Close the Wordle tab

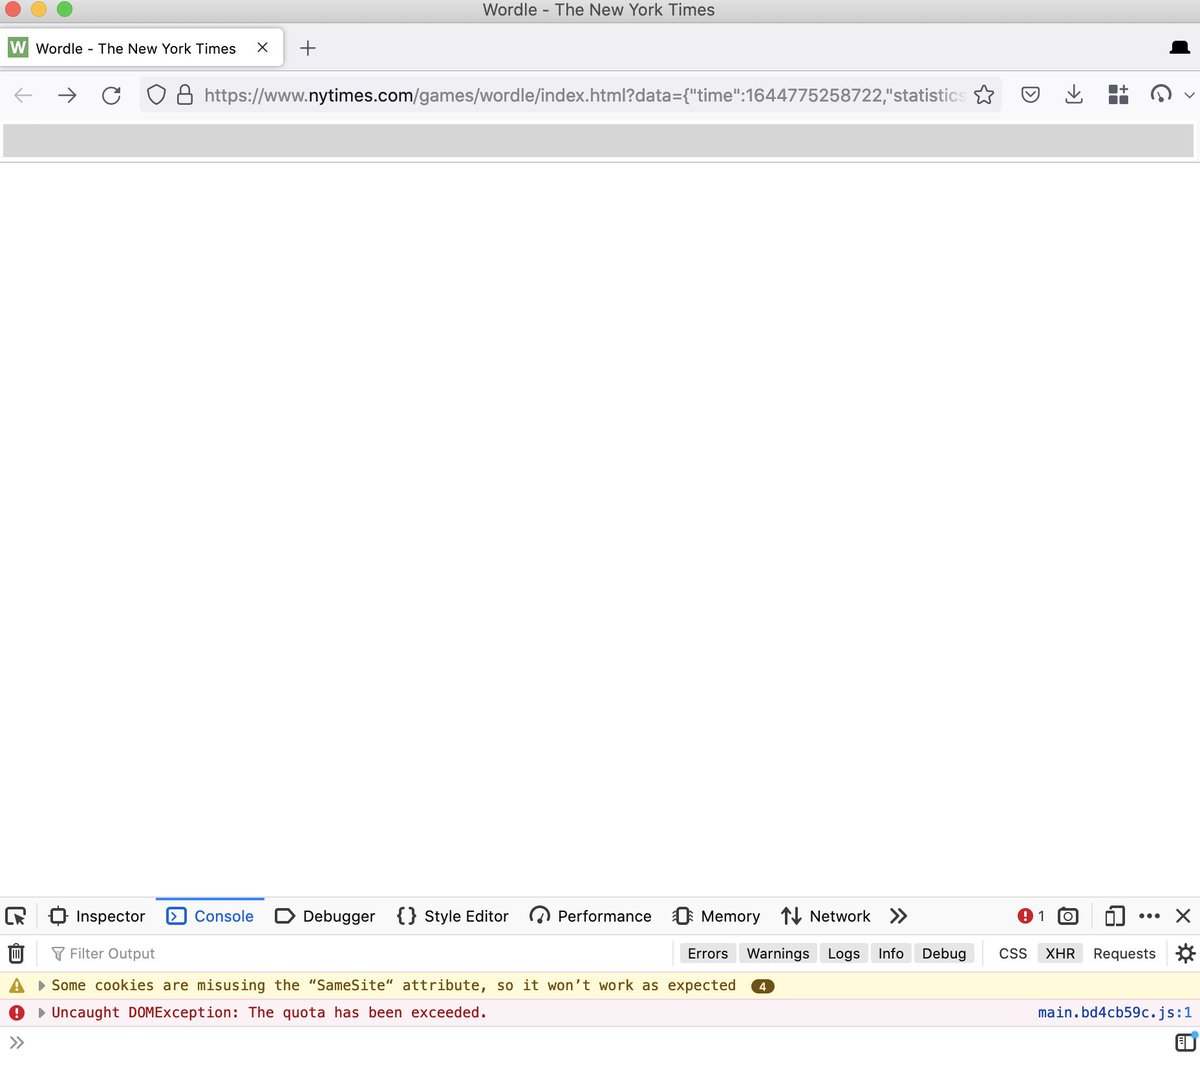tap(262, 47)
